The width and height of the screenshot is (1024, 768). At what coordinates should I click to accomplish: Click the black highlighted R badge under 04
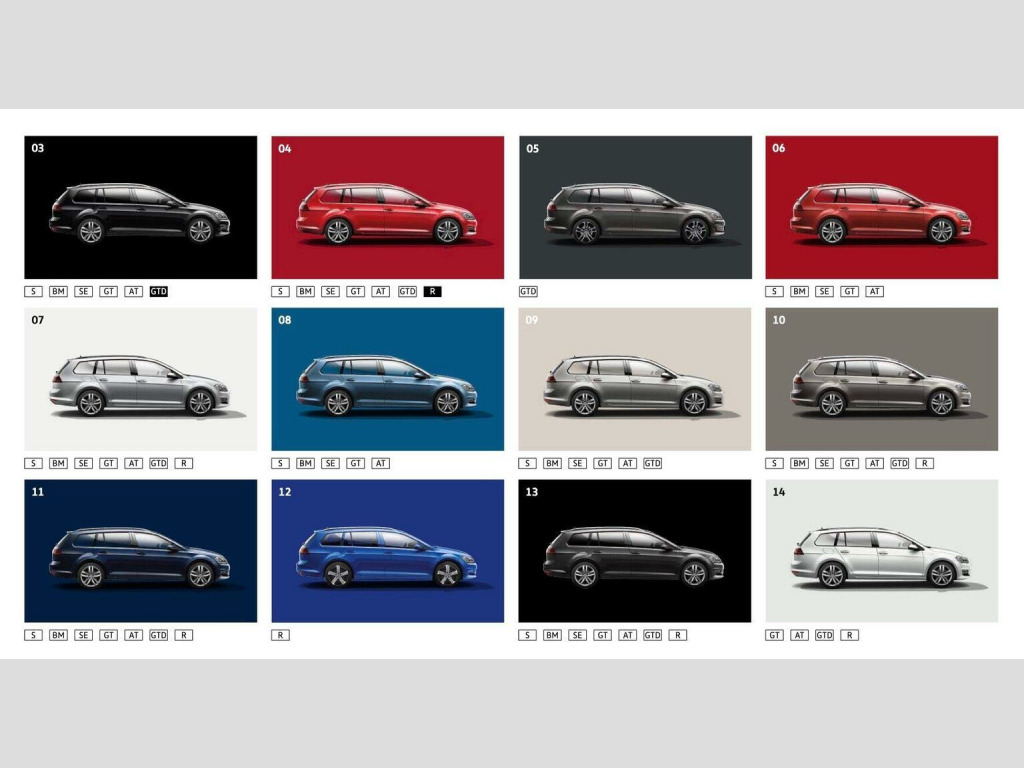[x=431, y=292]
